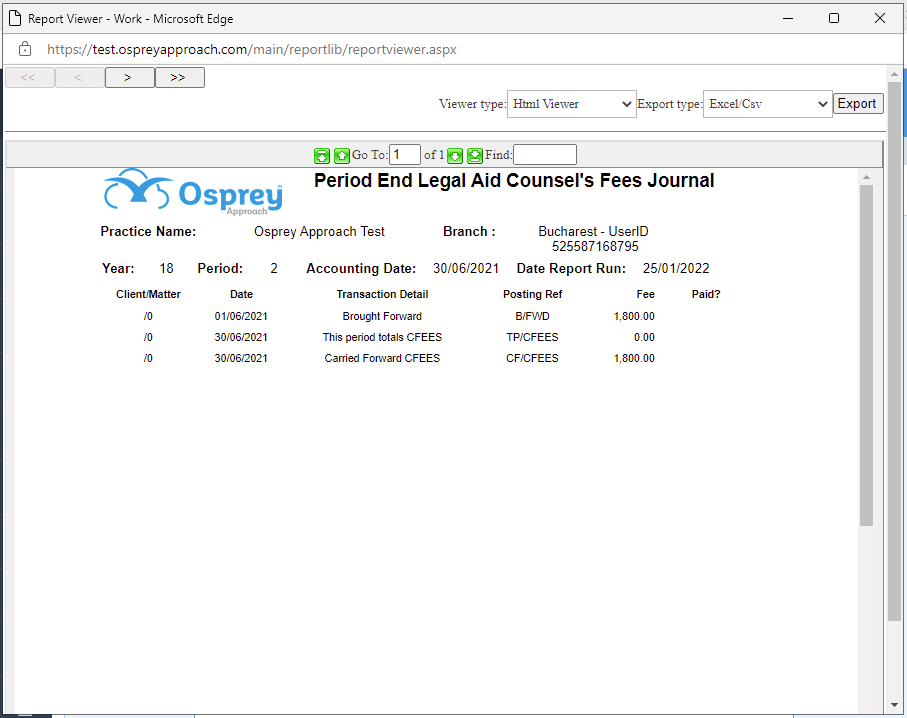Click the 'Year:' label
The height and width of the screenshot is (718, 907).
118,268
